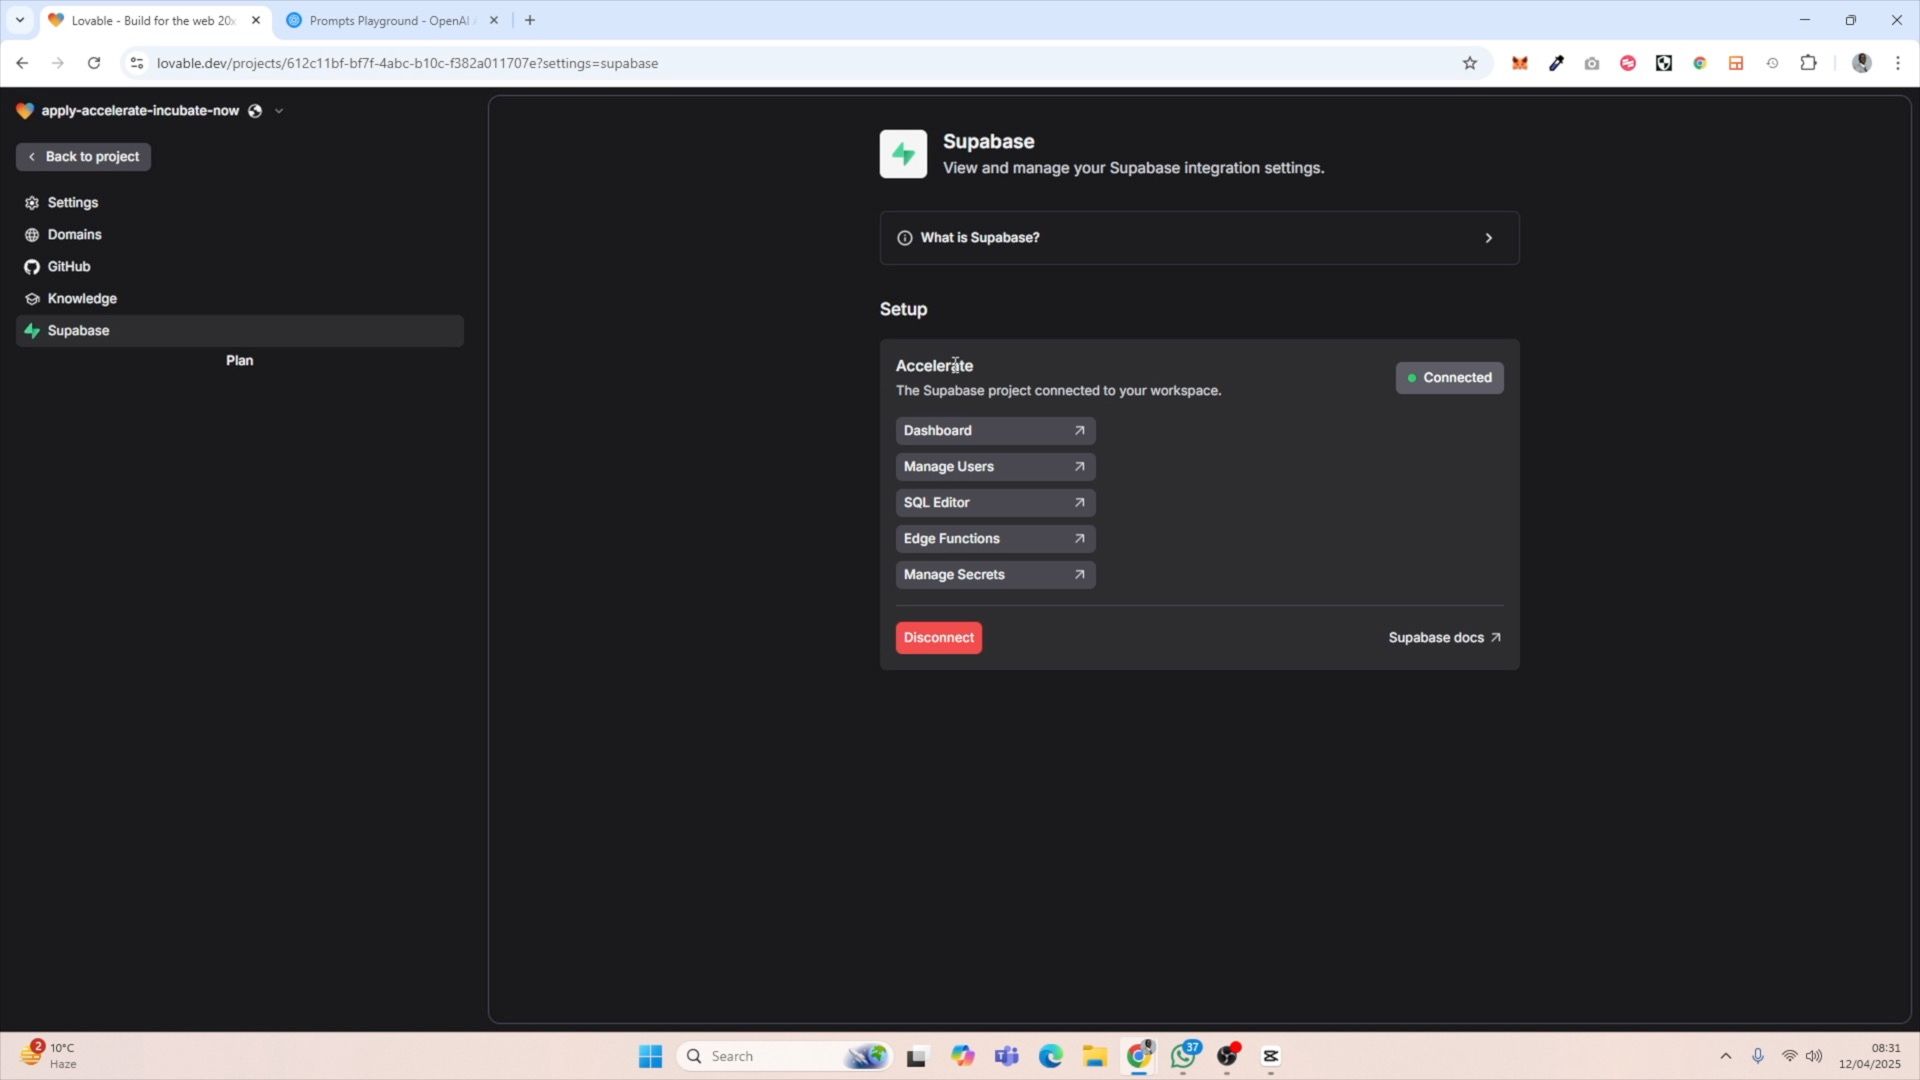Open the extensions puzzle menu
This screenshot has width=1920, height=1080.
point(1808,63)
